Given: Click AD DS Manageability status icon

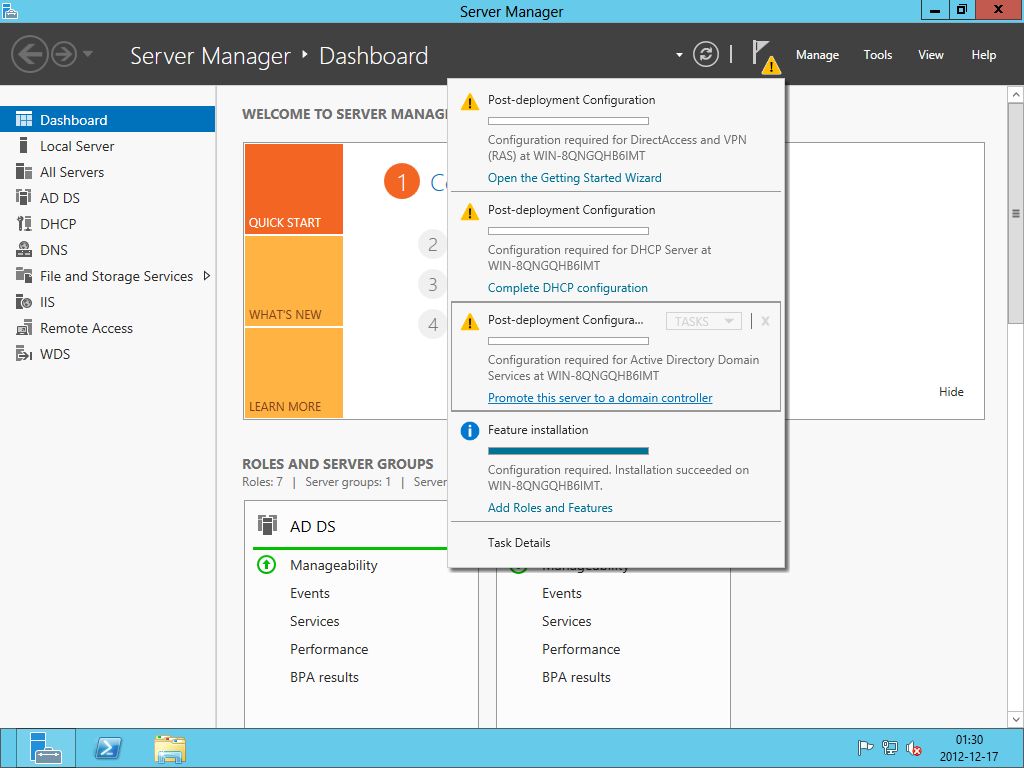Looking at the screenshot, I should 266,564.
